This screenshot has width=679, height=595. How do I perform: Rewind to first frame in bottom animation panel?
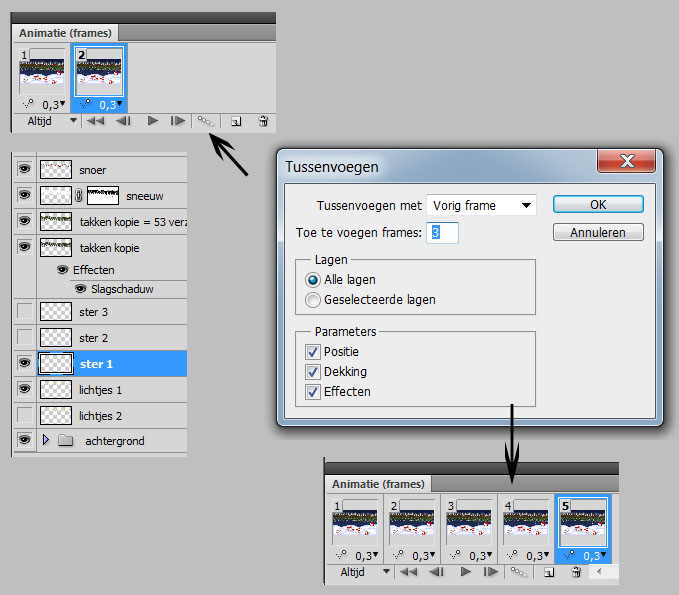pos(408,572)
